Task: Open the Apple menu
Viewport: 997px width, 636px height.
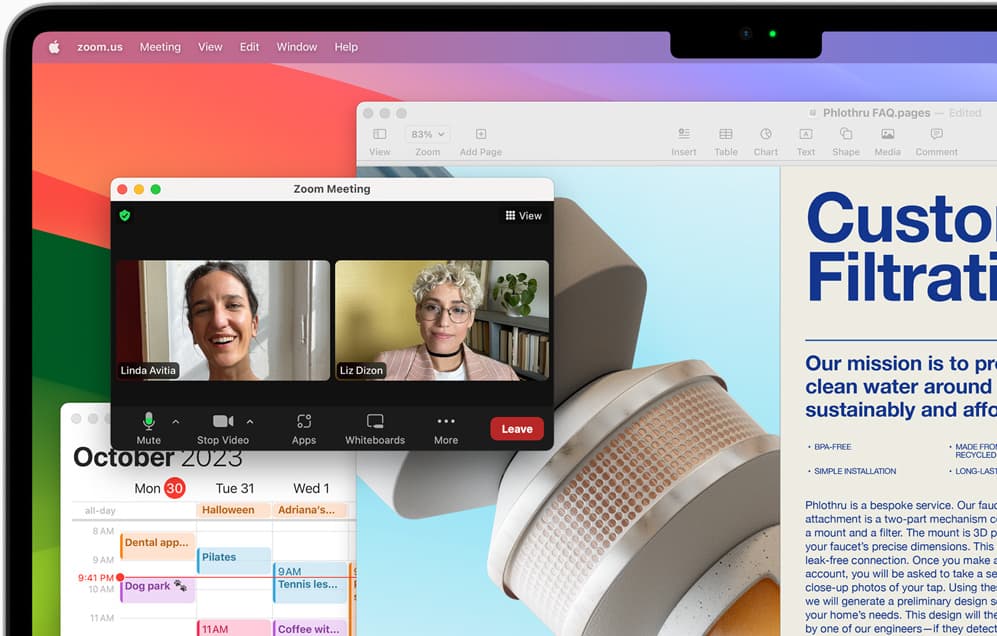Action: pyautogui.click(x=55, y=46)
